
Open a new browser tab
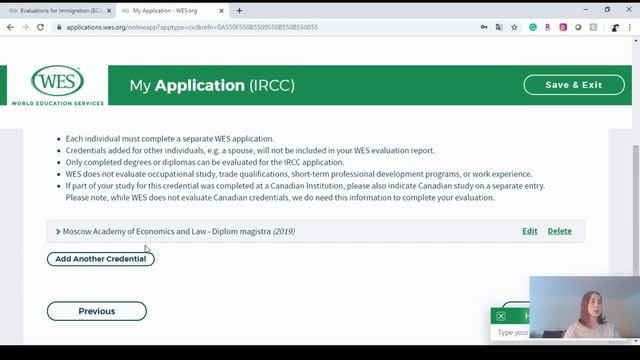[240, 11]
